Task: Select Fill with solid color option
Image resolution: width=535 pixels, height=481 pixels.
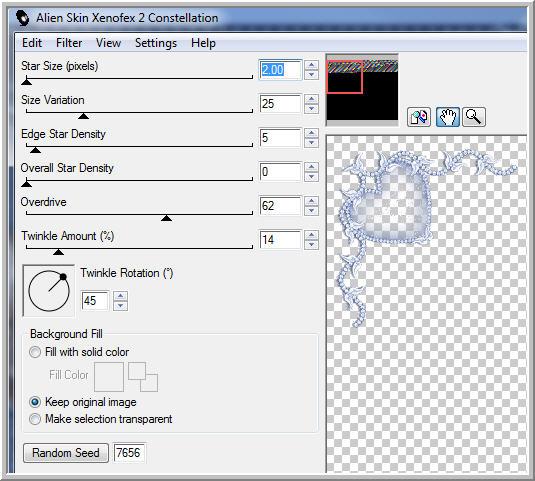Action: point(35,352)
